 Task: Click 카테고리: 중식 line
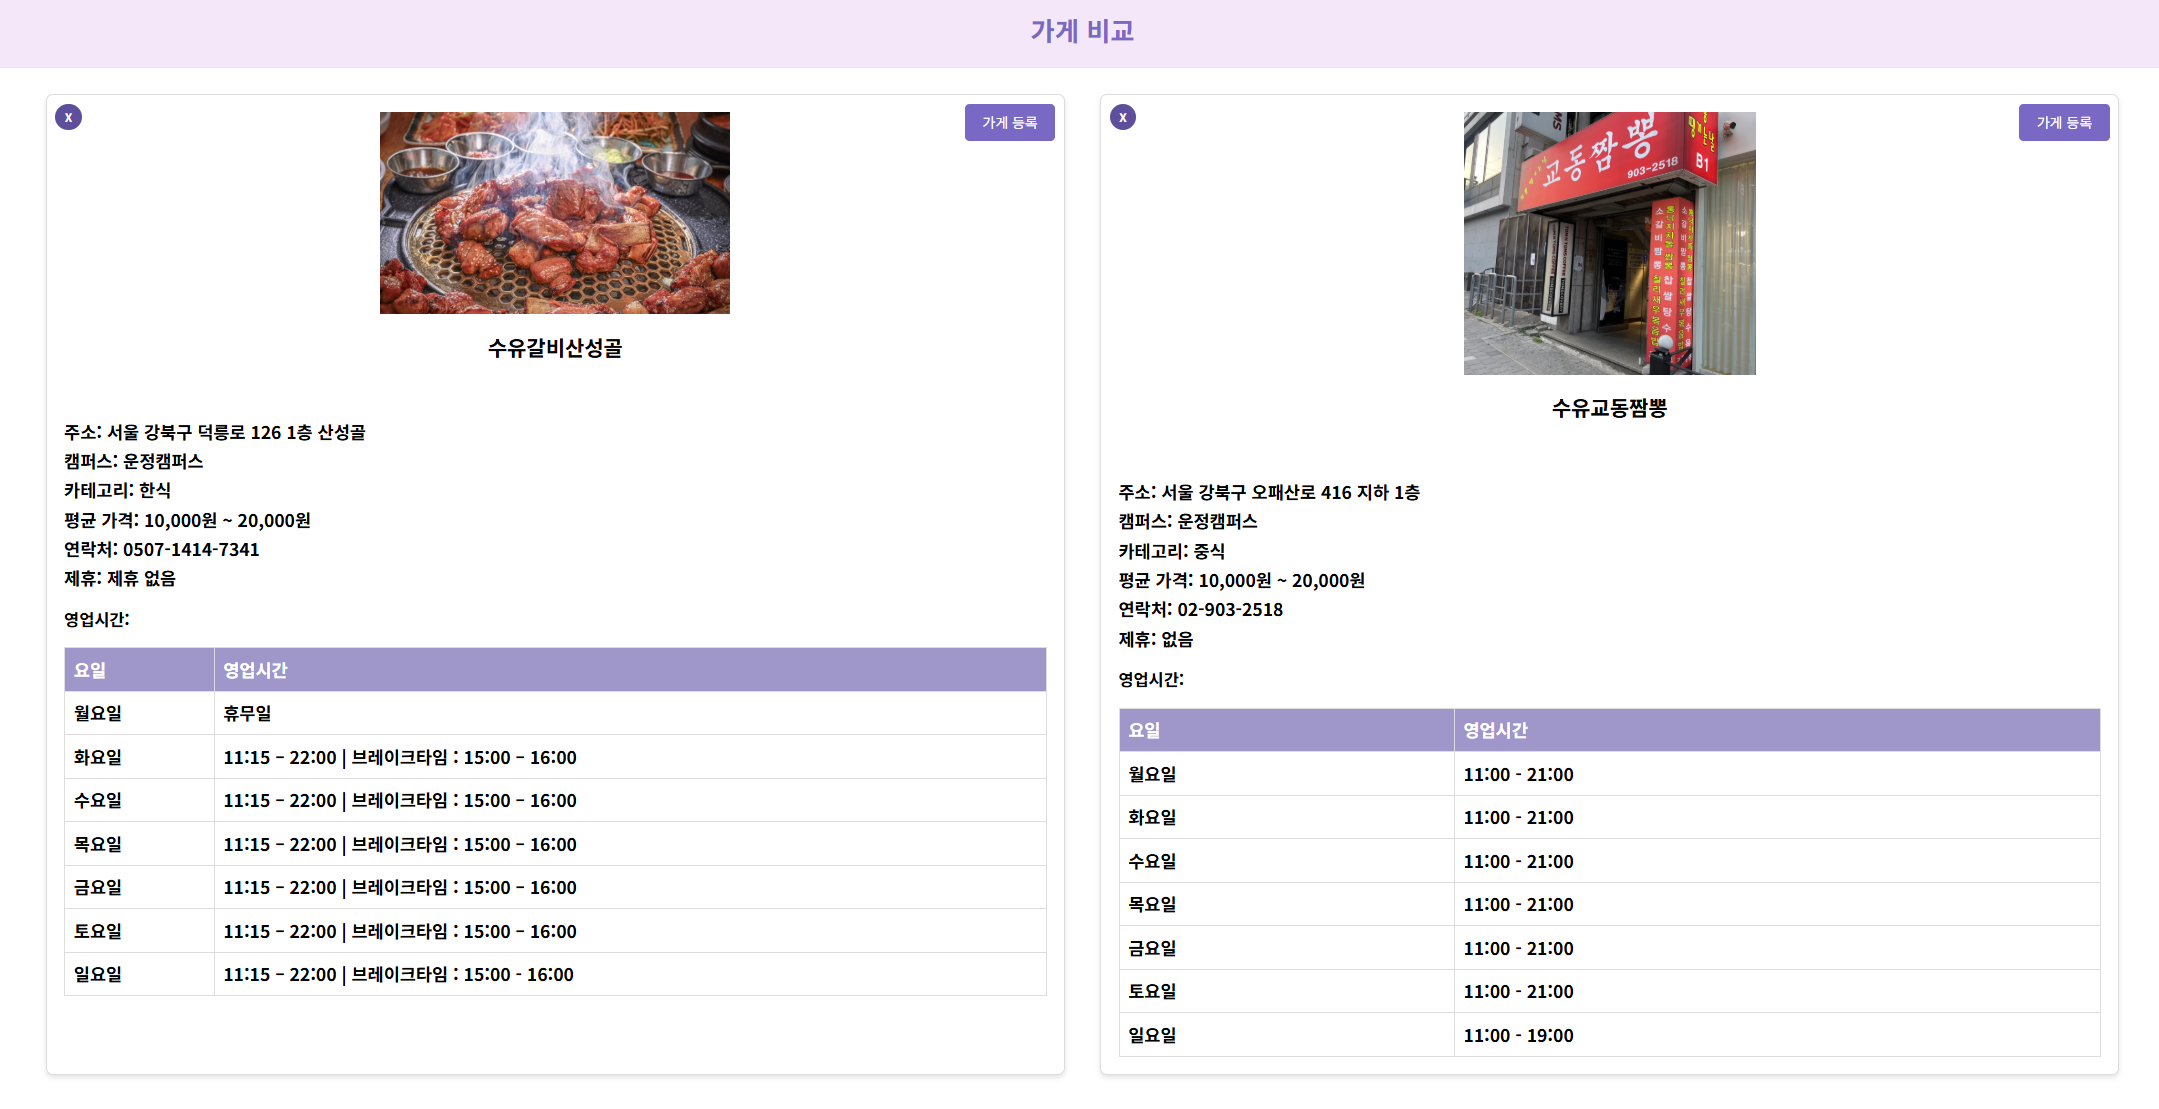coord(1171,551)
